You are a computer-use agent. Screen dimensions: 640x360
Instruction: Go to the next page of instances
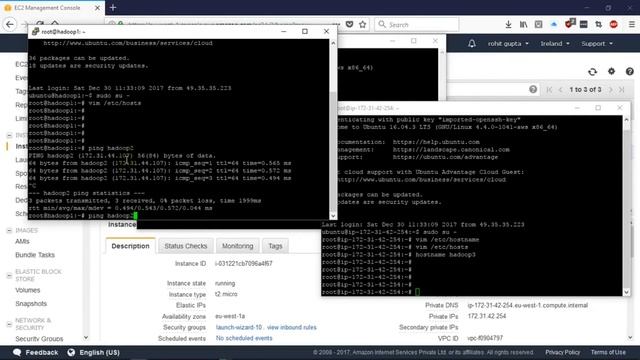(611, 89)
